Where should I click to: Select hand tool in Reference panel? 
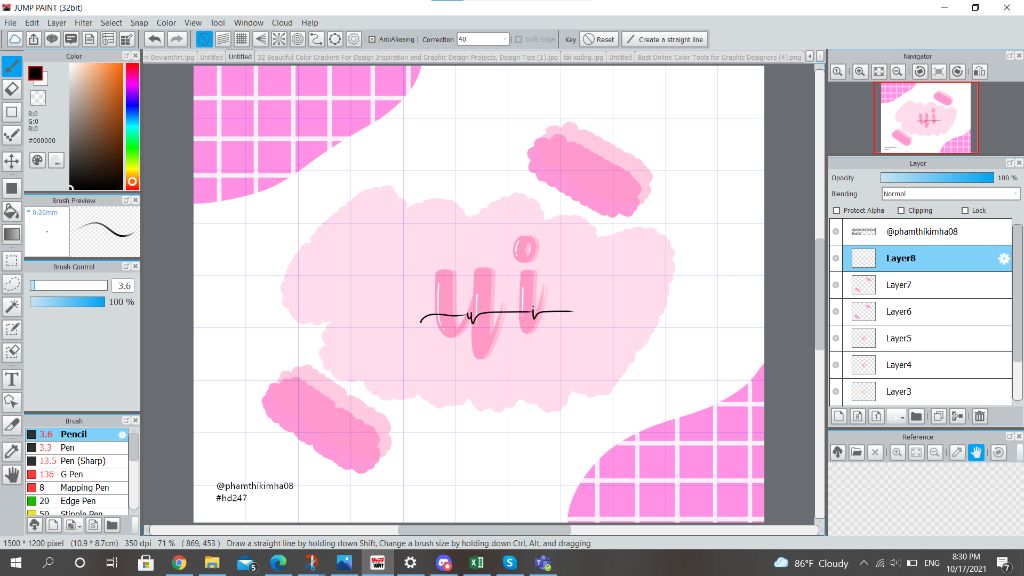tap(976, 452)
